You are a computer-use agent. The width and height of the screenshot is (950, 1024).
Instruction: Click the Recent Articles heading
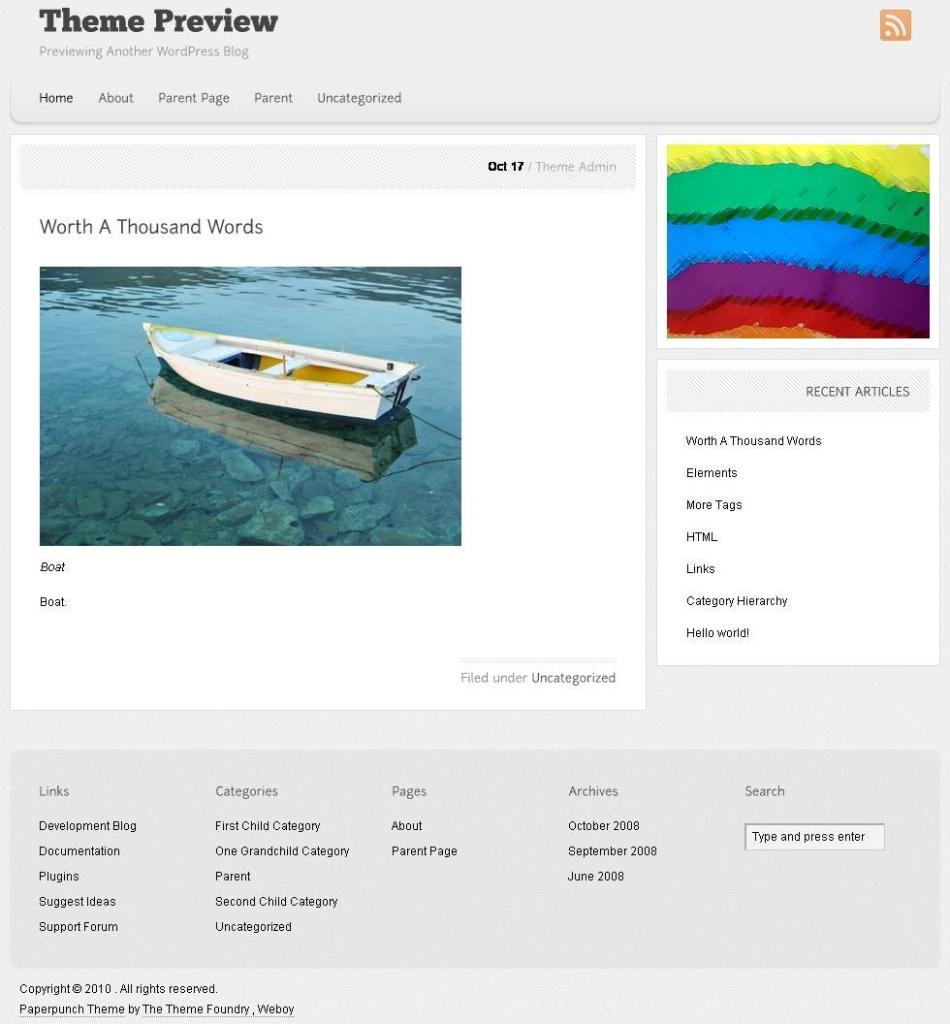click(x=857, y=391)
